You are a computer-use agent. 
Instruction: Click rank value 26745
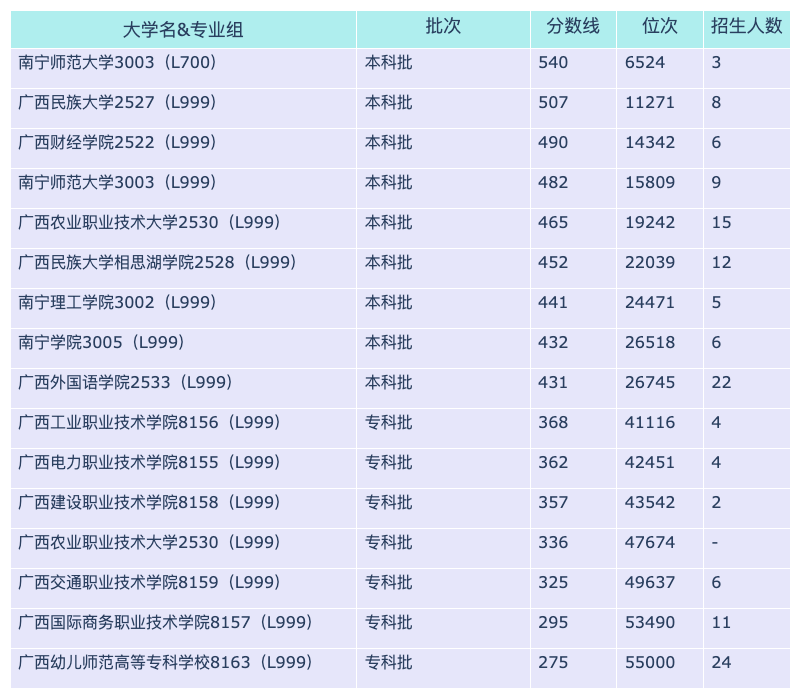(x=650, y=382)
